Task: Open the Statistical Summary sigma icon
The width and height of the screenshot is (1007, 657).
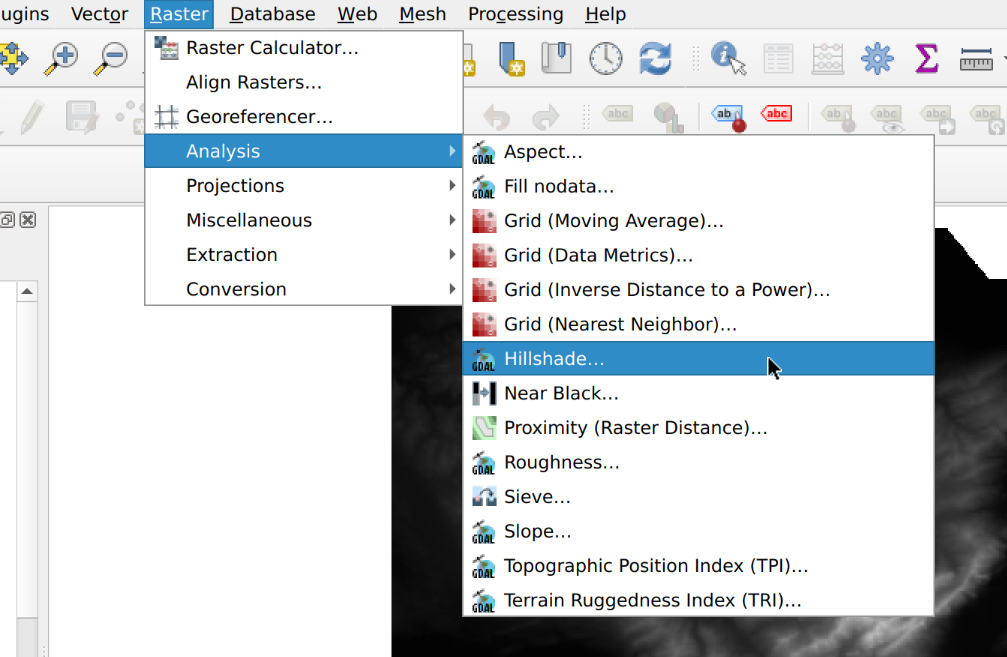Action: [926, 59]
